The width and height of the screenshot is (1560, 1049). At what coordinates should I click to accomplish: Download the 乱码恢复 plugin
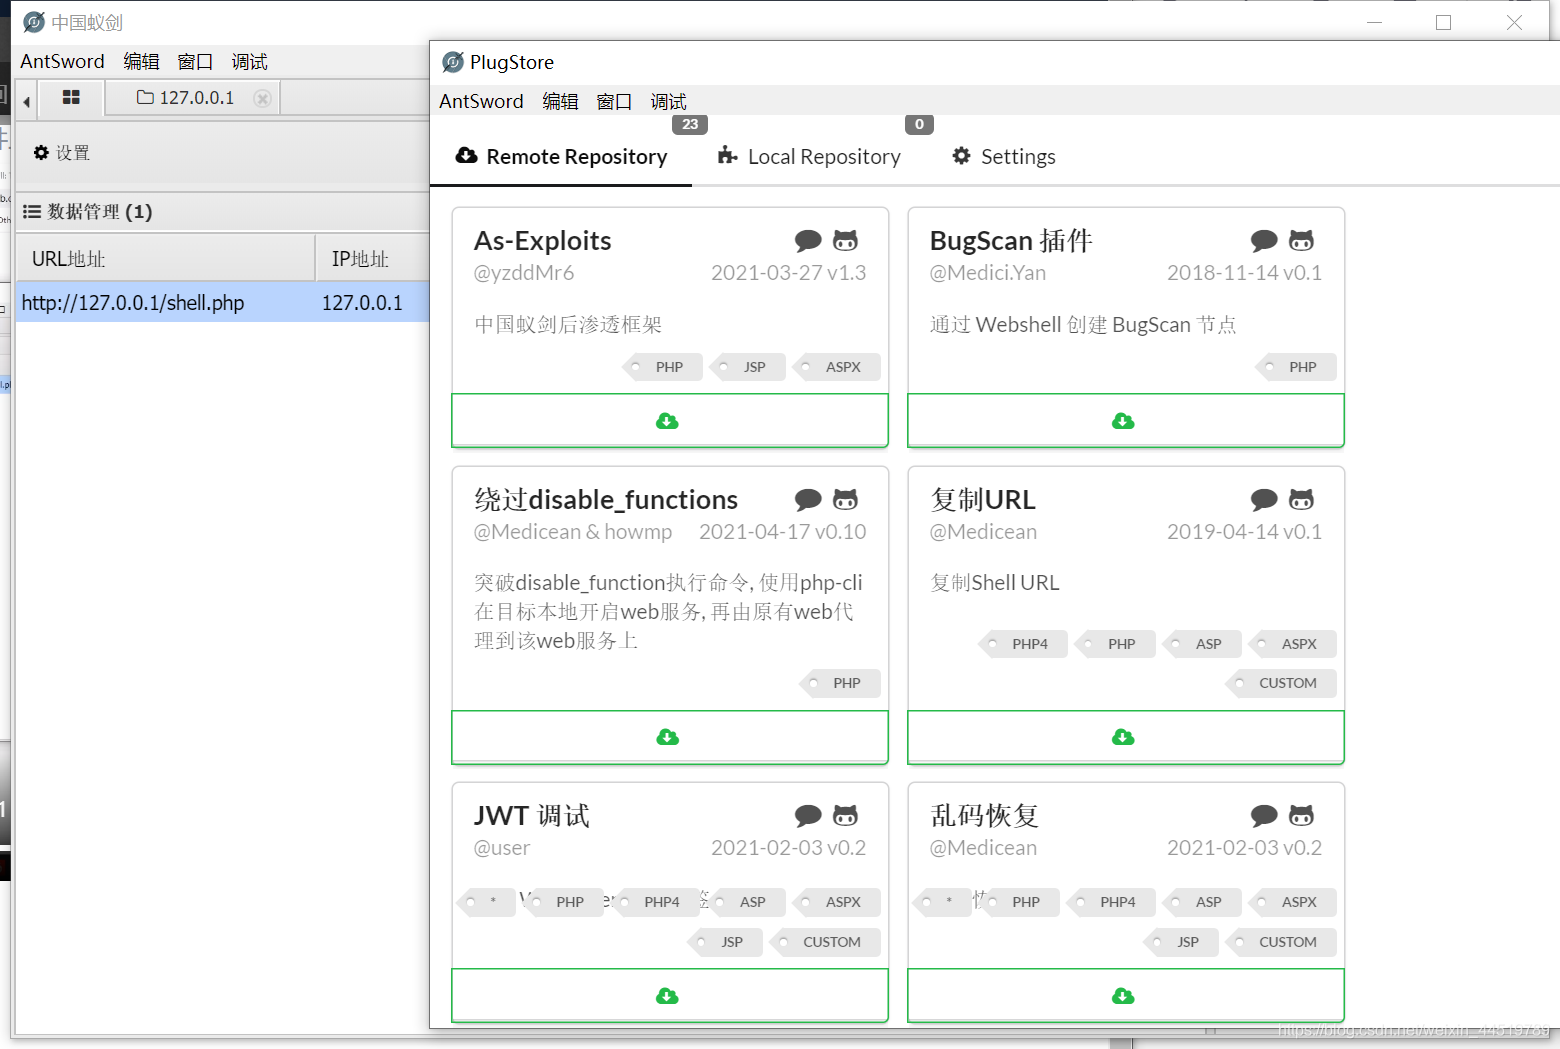tap(1125, 995)
